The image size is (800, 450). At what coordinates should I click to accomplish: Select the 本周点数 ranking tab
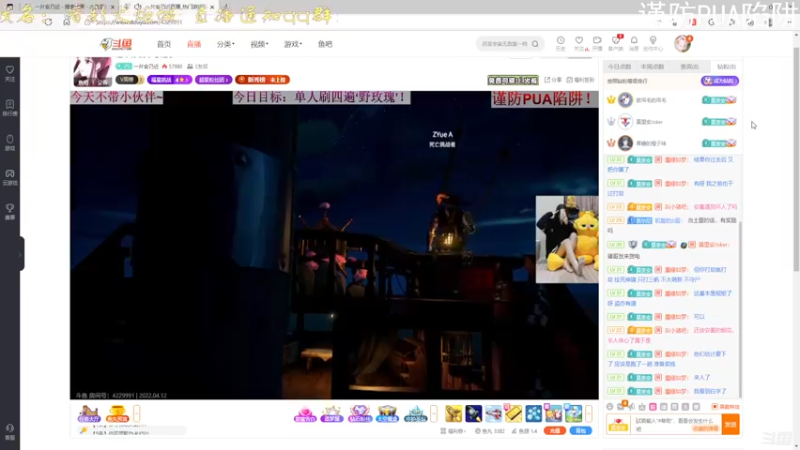pos(653,67)
